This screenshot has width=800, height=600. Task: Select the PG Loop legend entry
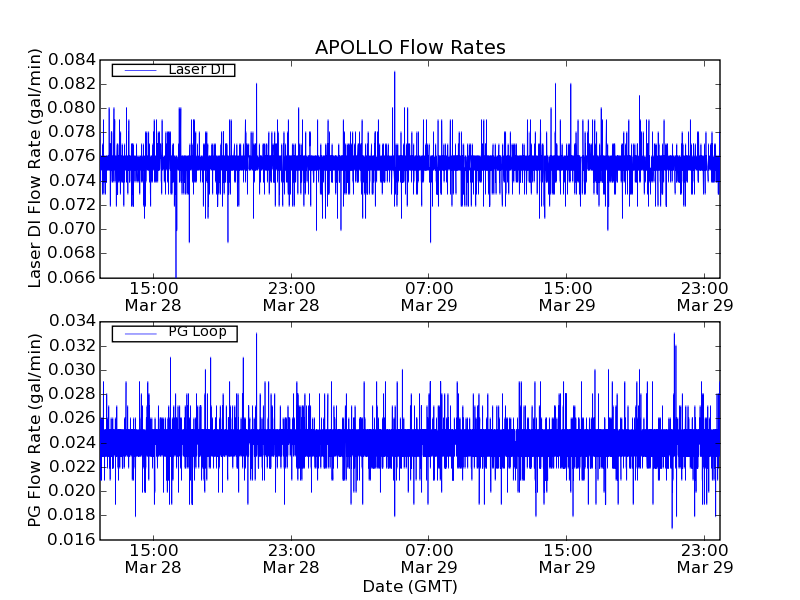point(197,332)
